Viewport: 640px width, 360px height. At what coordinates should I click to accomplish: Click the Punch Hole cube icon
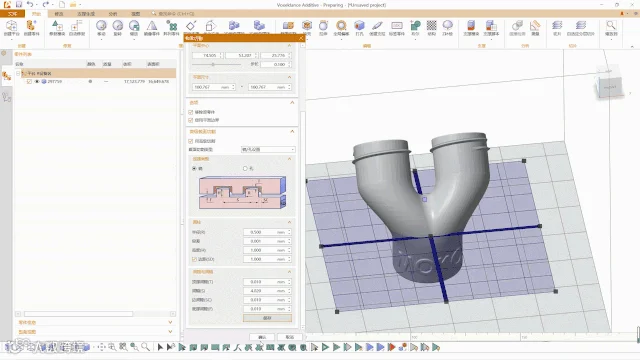pyautogui.click(x=359, y=26)
